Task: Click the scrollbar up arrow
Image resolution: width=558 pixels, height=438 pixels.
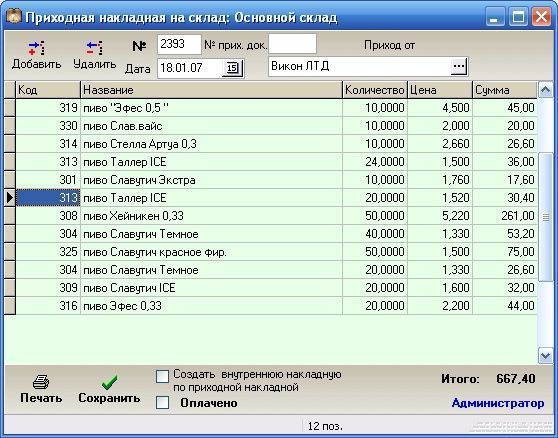Action: point(546,90)
